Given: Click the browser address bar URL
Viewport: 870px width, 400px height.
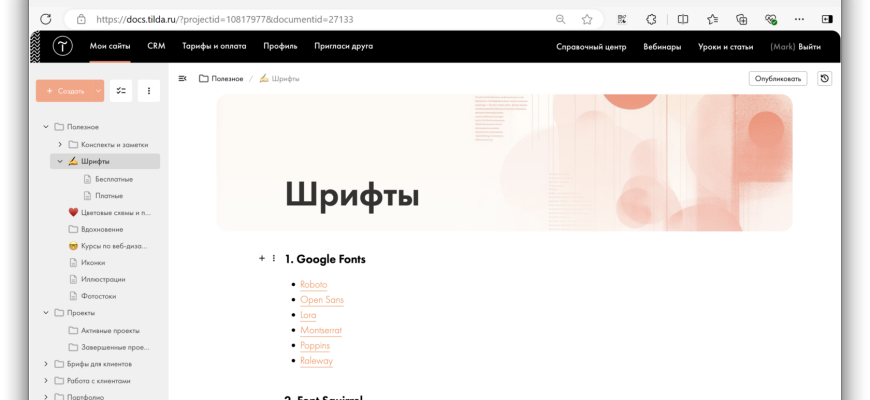Looking at the screenshot, I should pos(225,19).
